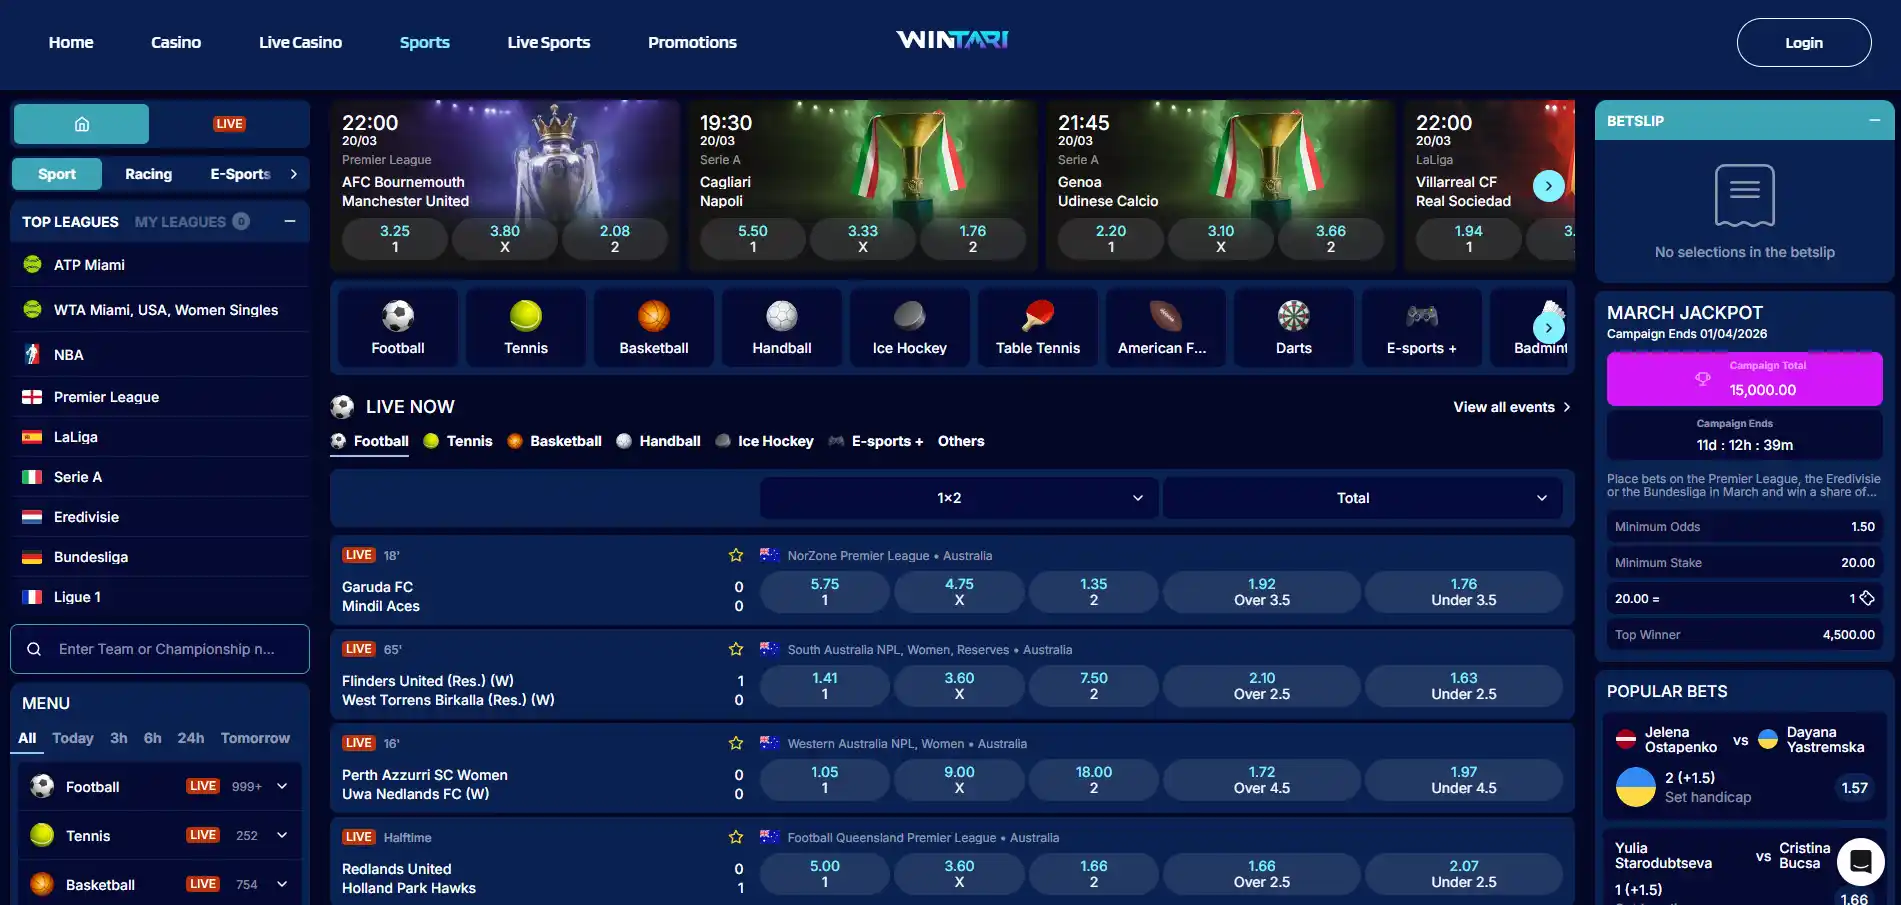Screen dimensions: 1901x905
Task: Filter live events by Handball
Action: (x=658, y=441)
